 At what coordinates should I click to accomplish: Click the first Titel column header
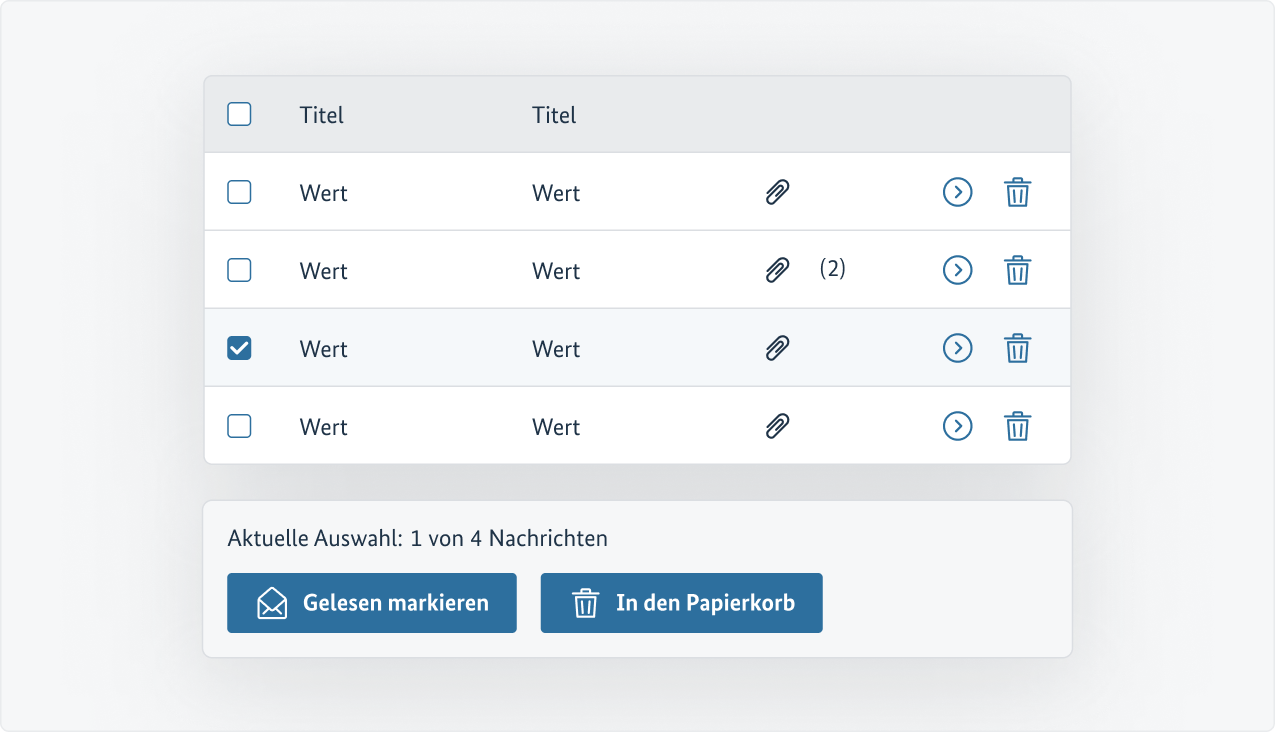tap(321, 114)
